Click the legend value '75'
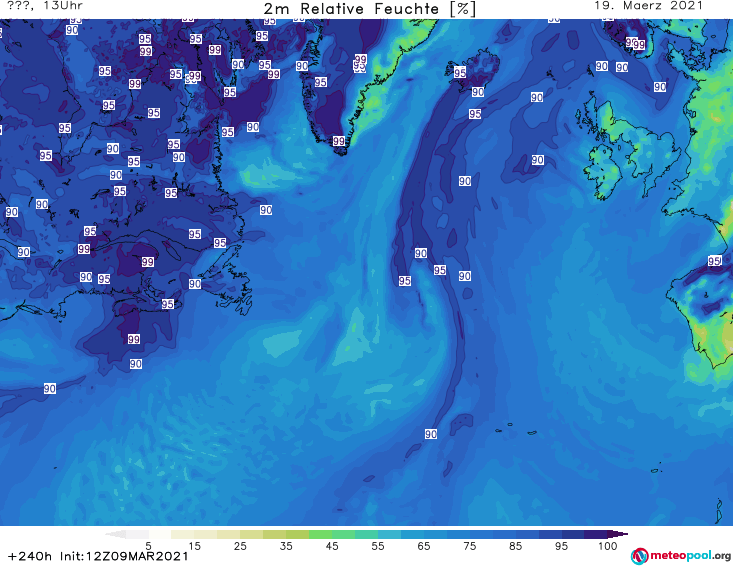The width and height of the screenshot is (733, 566). pyautogui.click(x=470, y=546)
